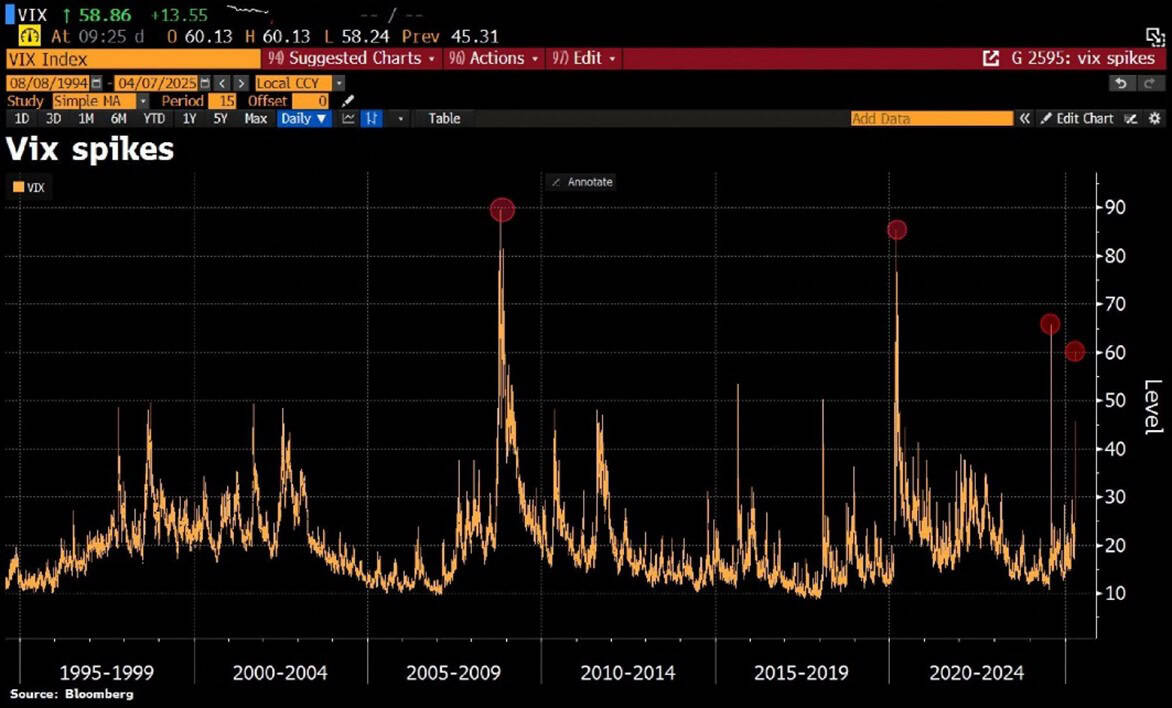Open the Actions menu
Screen dimensions: 1172x708
[495, 59]
